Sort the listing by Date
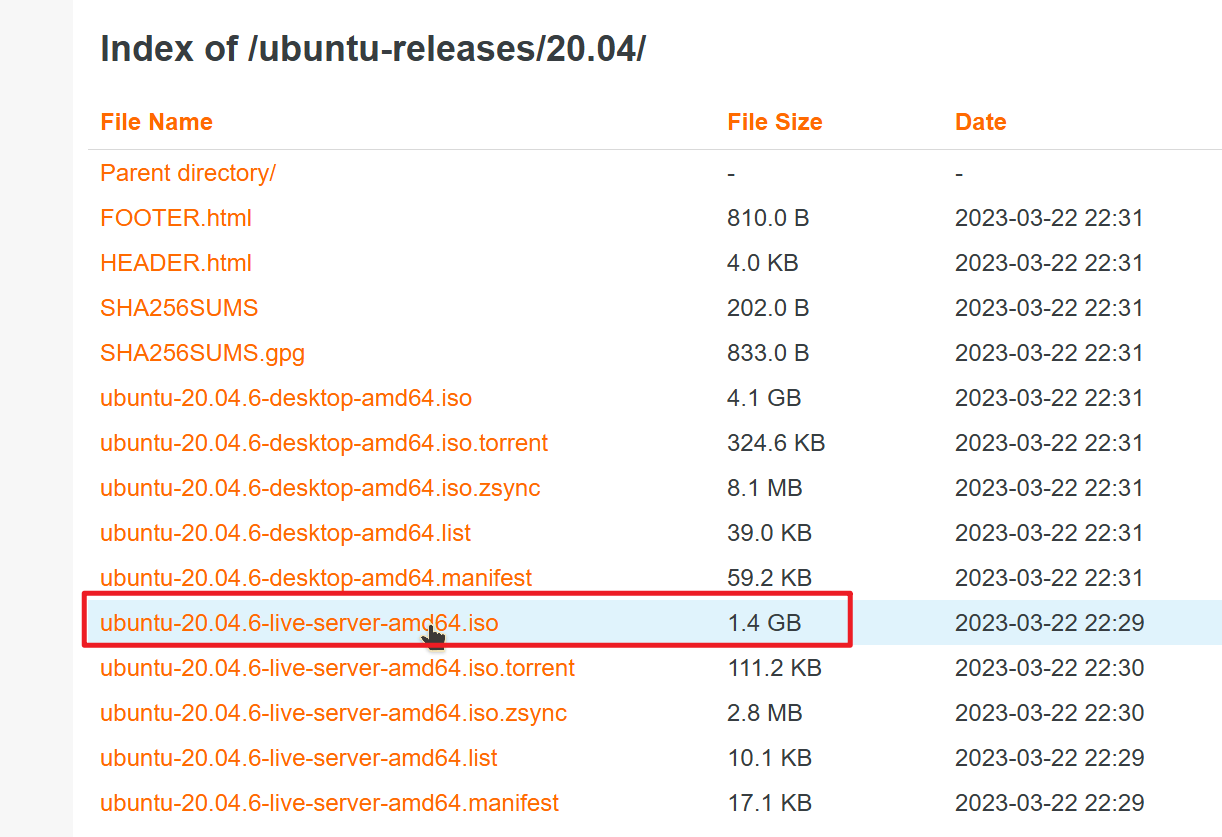1222x837 pixels. point(980,122)
